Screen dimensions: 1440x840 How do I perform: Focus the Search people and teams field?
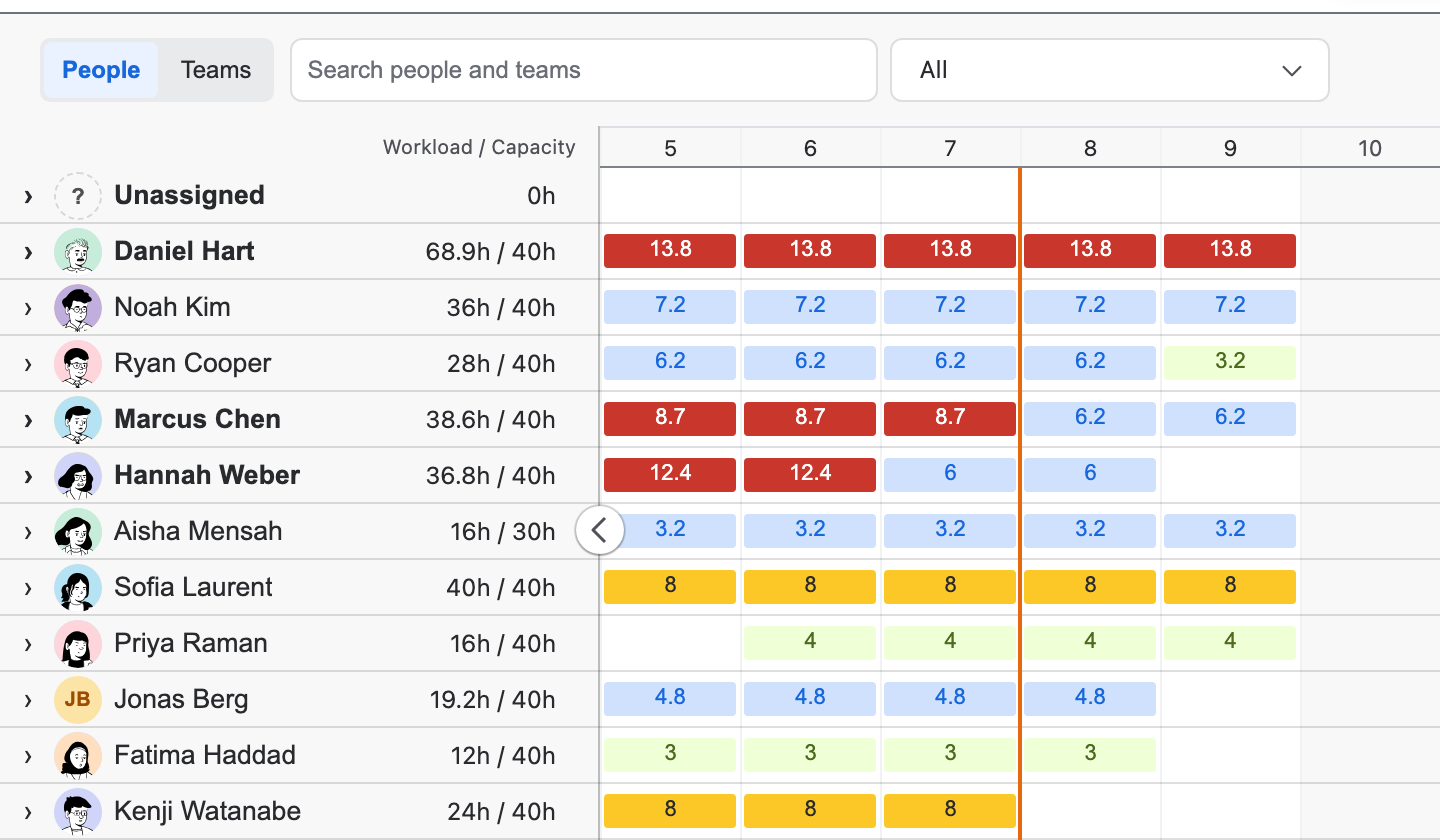pyautogui.click(x=584, y=70)
